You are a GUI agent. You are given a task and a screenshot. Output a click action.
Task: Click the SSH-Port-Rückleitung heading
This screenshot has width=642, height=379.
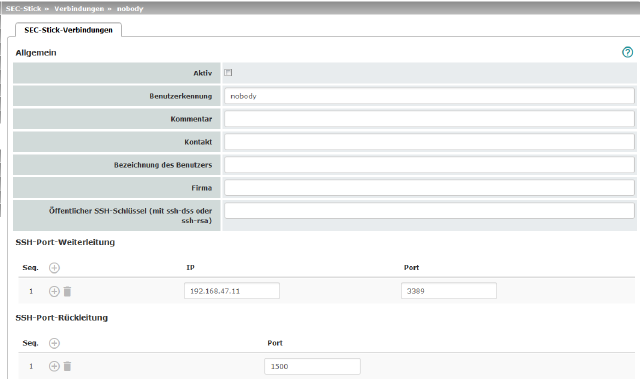point(62,318)
